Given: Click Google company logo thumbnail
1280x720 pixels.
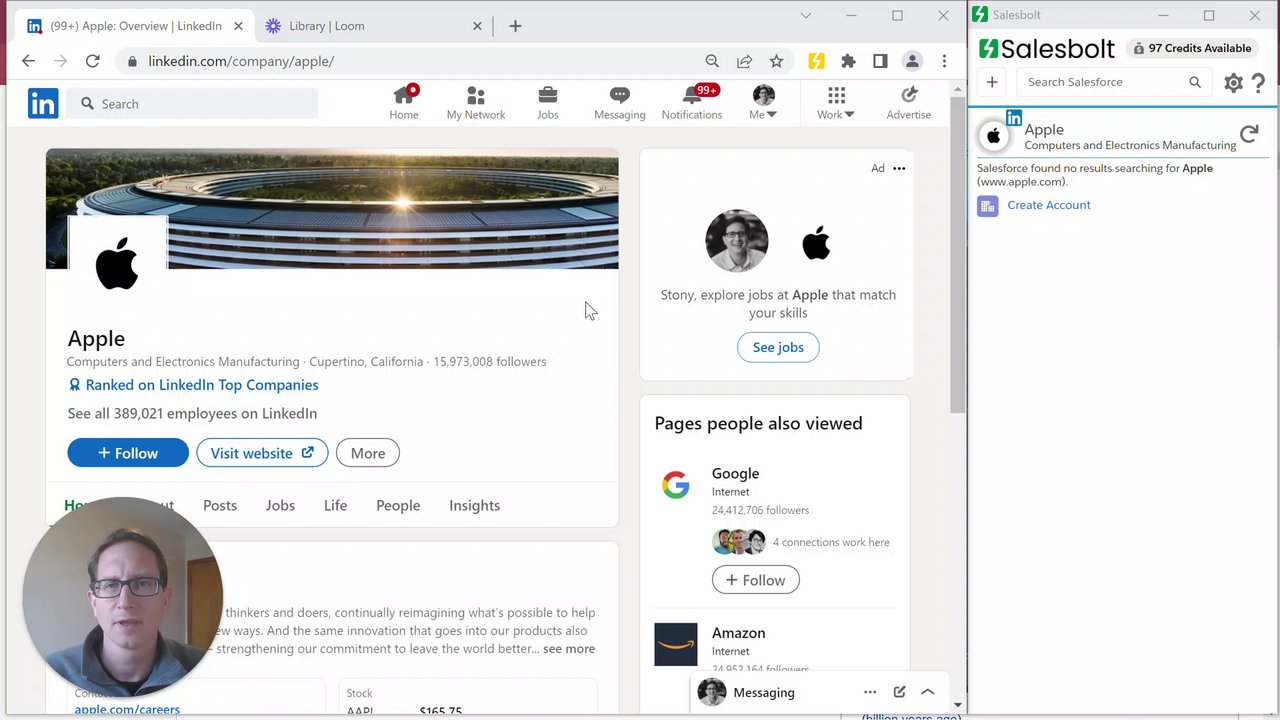Looking at the screenshot, I should (x=676, y=486).
